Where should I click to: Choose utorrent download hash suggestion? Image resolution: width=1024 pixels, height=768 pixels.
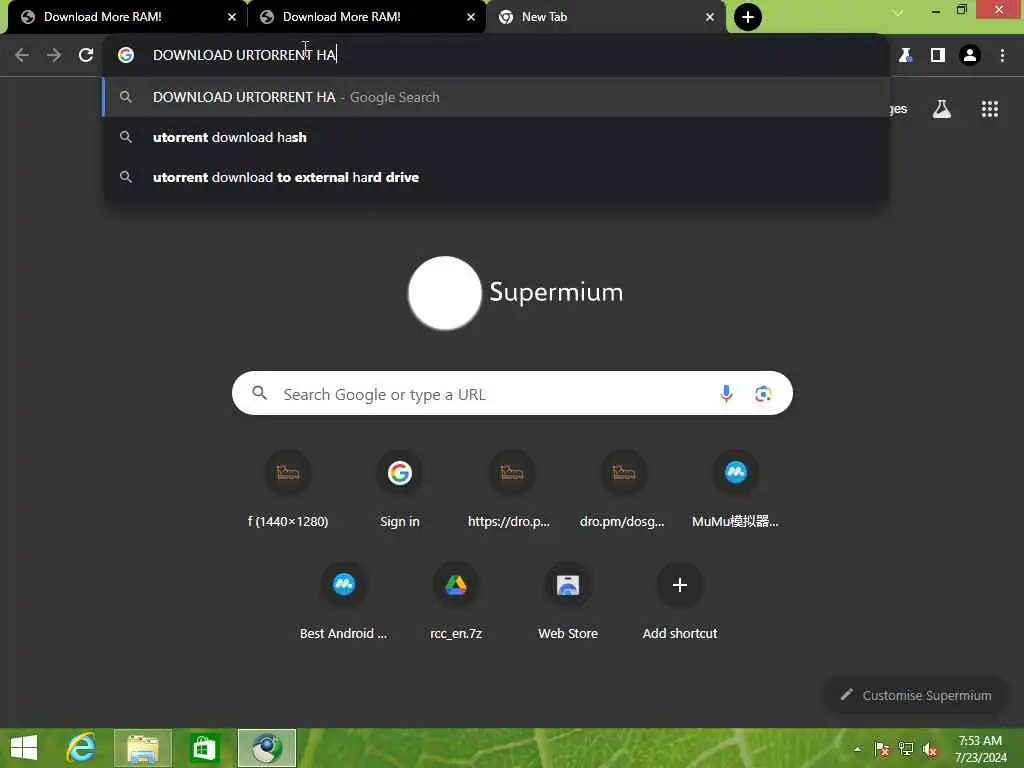[x=496, y=137]
